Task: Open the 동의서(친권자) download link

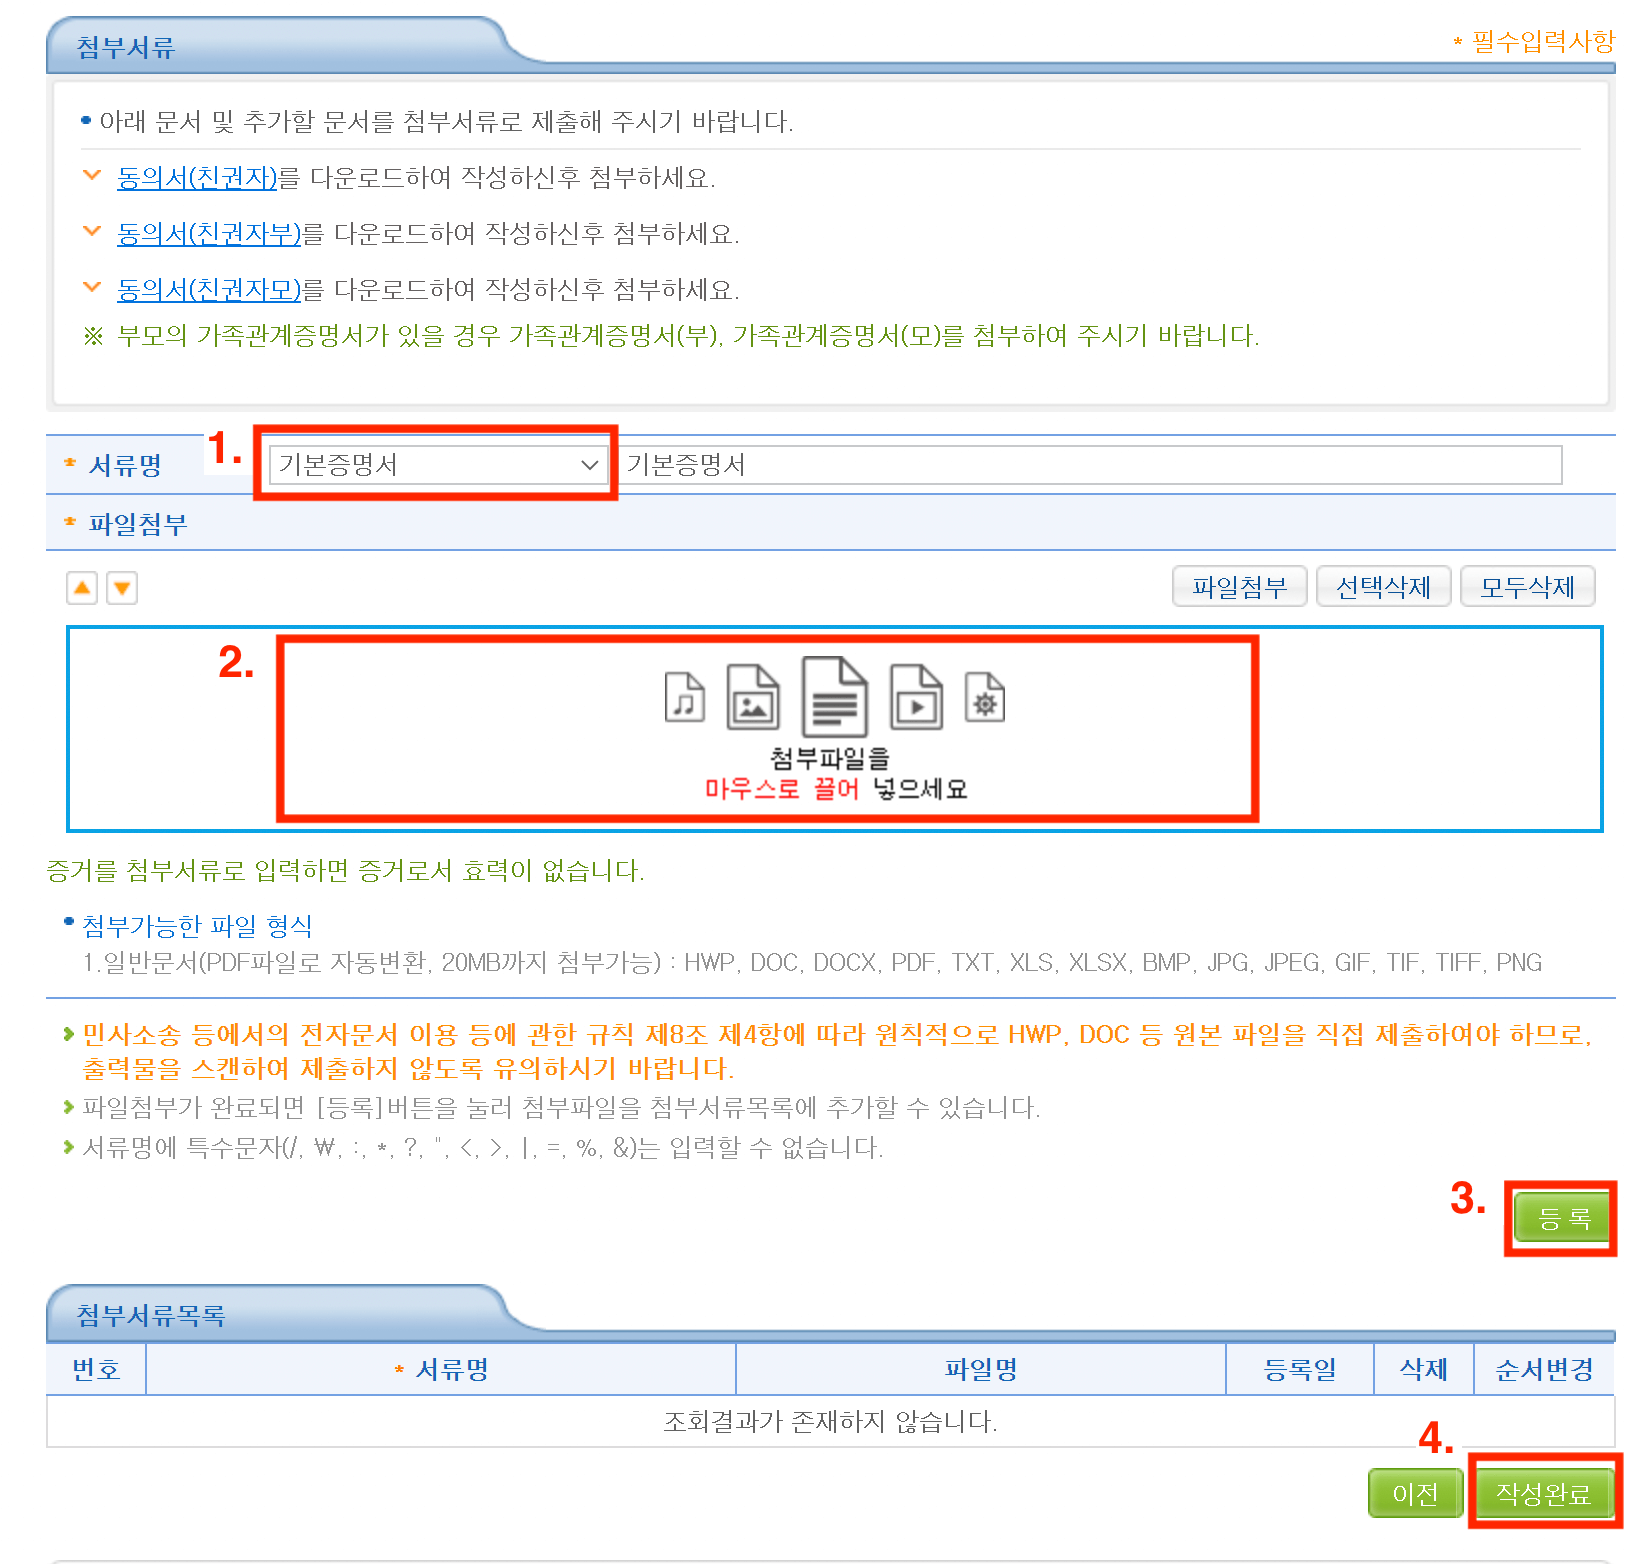Action: click(197, 178)
